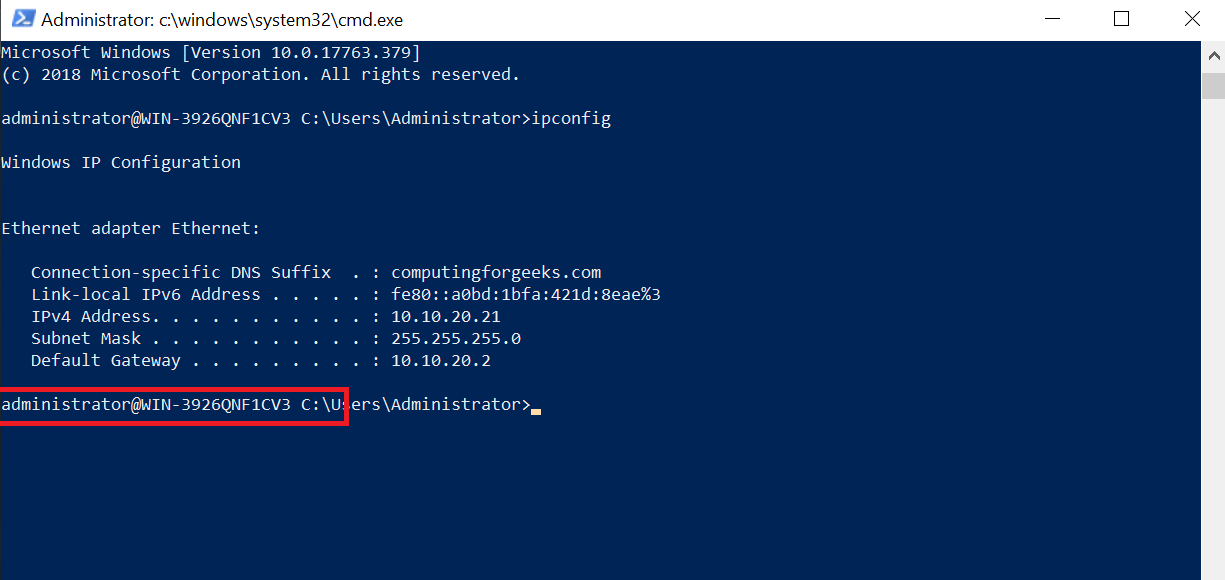This screenshot has height=580, width=1225.
Task: Click the Microsoft Windows version line
Action: 210,53
